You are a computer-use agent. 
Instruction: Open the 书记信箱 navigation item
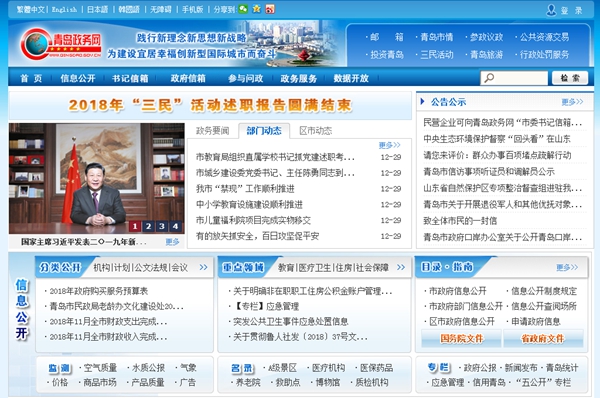click(130, 78)
